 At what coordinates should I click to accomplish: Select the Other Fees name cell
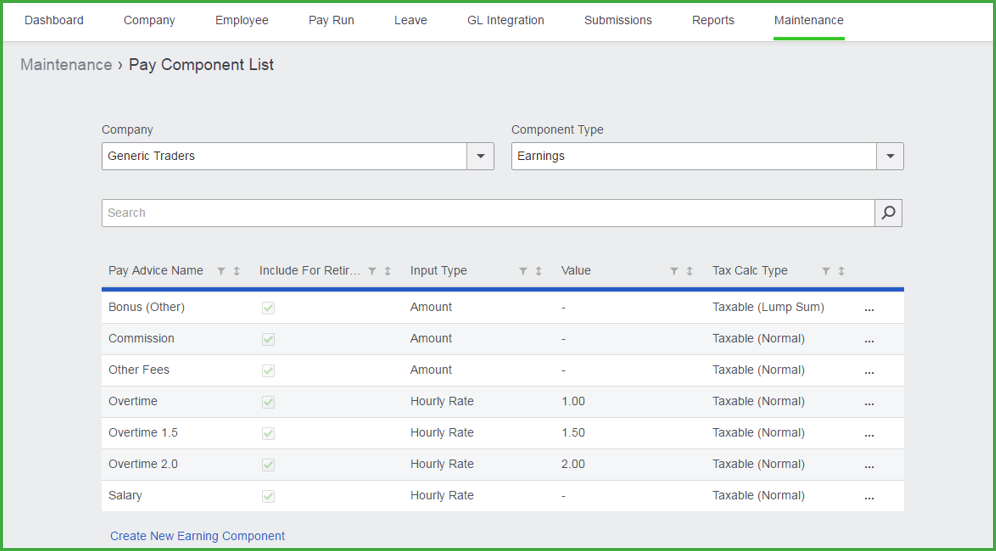tap(139, 370)
